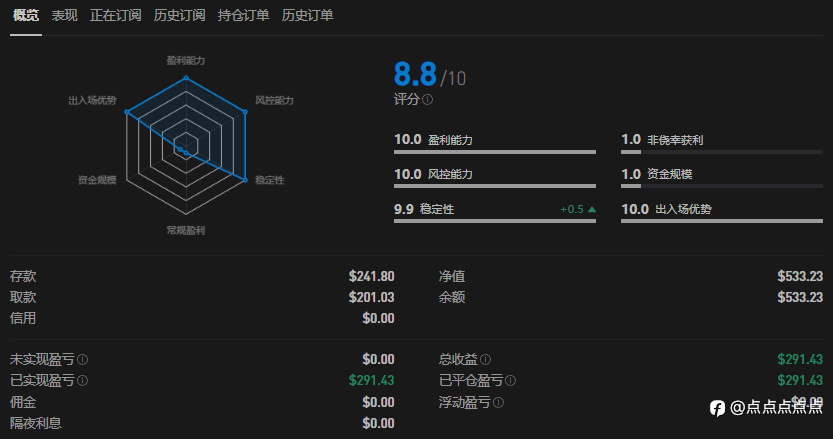The height and width of the screenshot is (439, 833).
Task: Click the 净值 value $533.23
Action: pyautogui.click(x=800, y=276)
